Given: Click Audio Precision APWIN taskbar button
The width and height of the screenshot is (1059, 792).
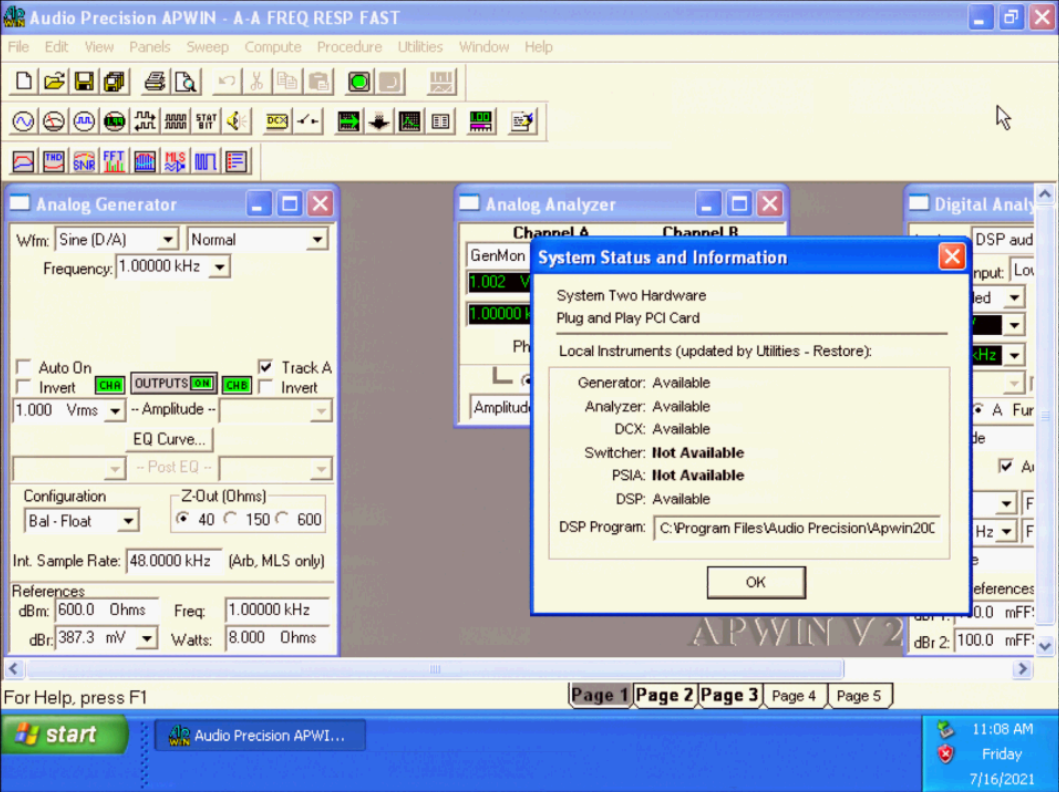Looking at the screenshot, I should [261, 735].
